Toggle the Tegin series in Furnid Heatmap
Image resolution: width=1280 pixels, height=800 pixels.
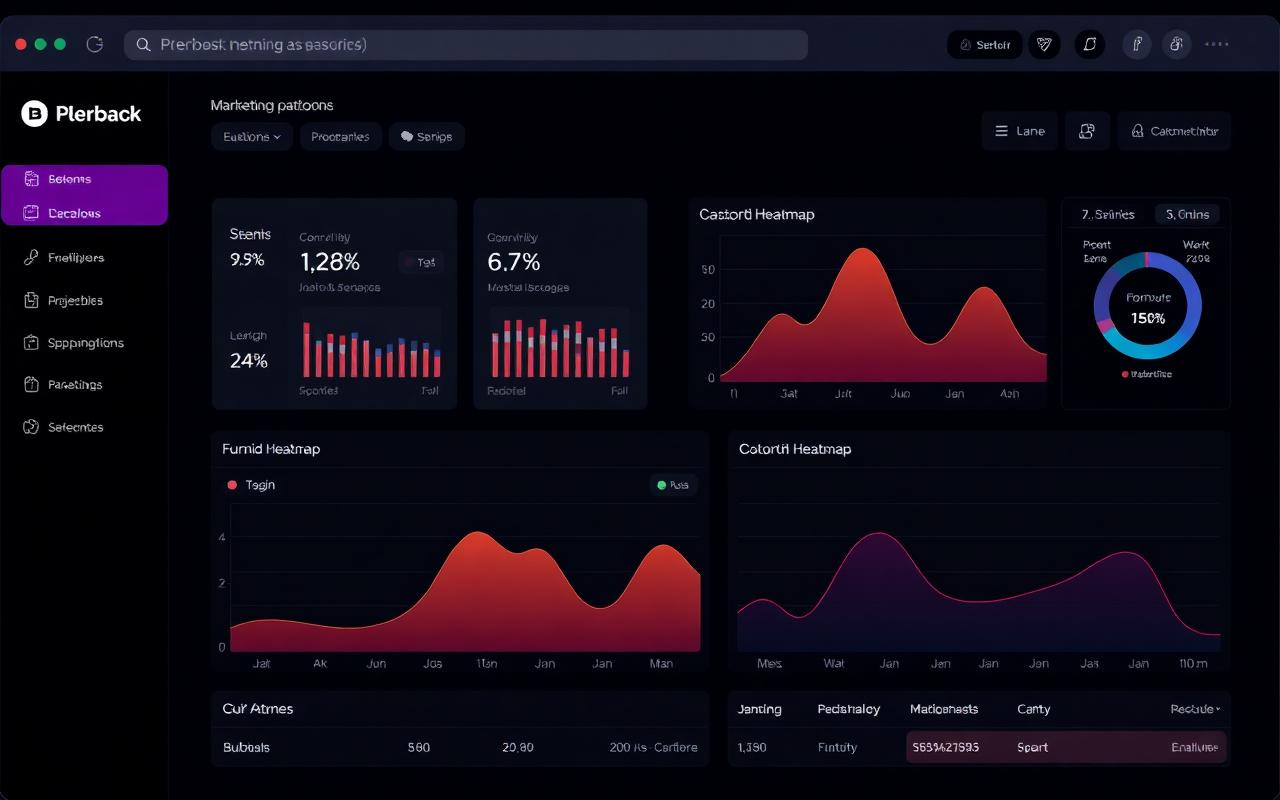(x=249, y=484)
